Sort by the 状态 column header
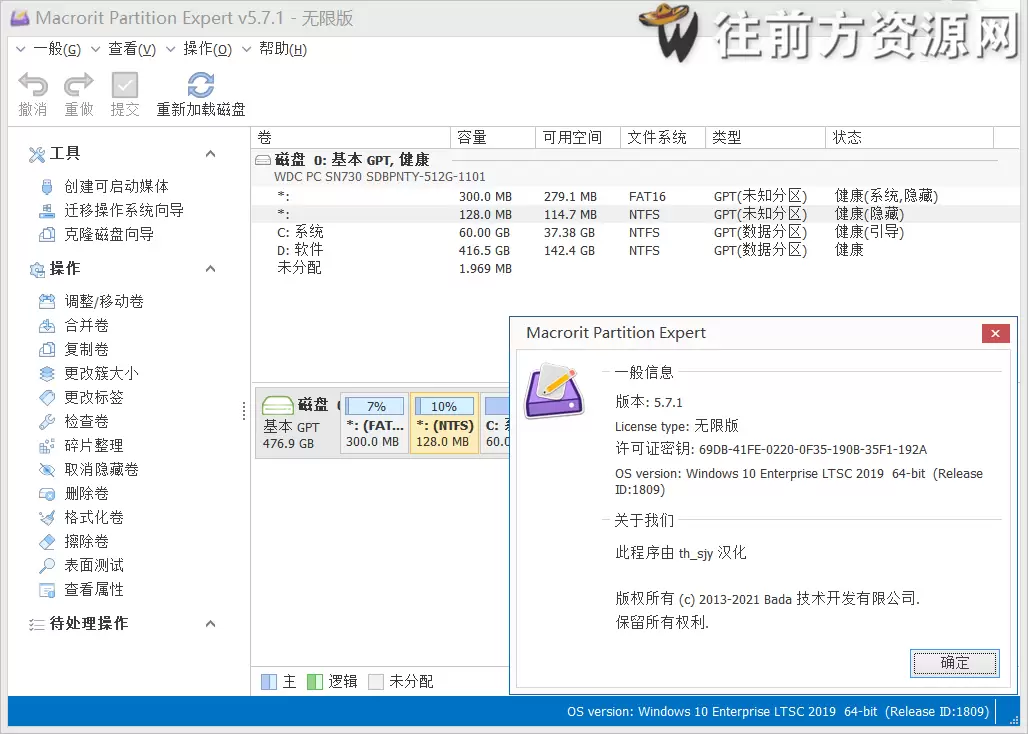The height and width of the screenshot is (734, 1028). click(x=910, y=138)
